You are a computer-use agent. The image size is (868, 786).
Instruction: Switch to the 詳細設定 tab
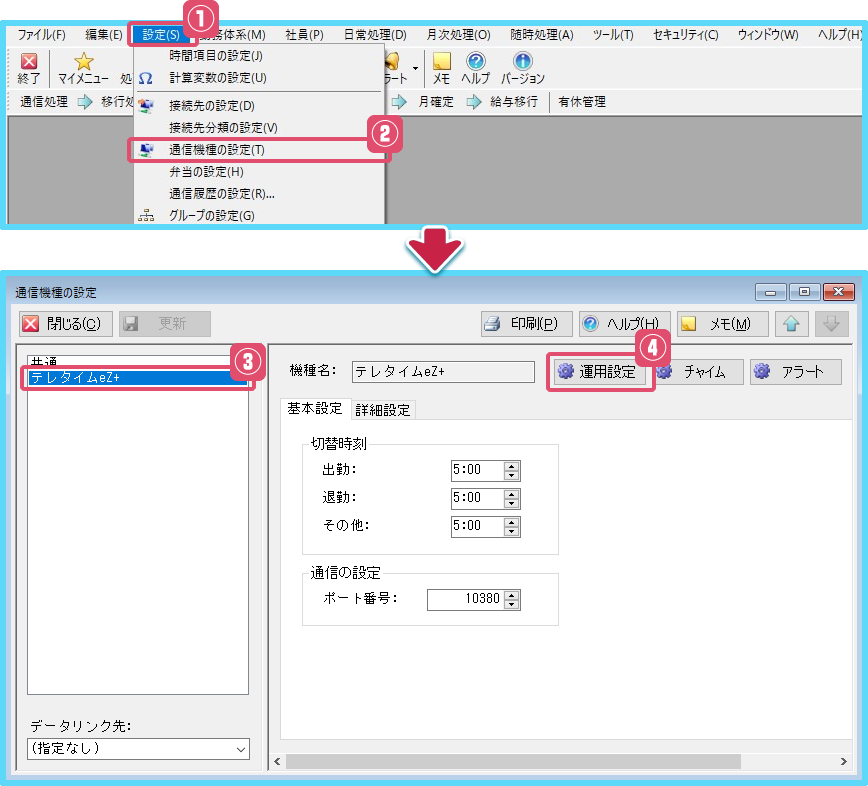pos(382,409)
